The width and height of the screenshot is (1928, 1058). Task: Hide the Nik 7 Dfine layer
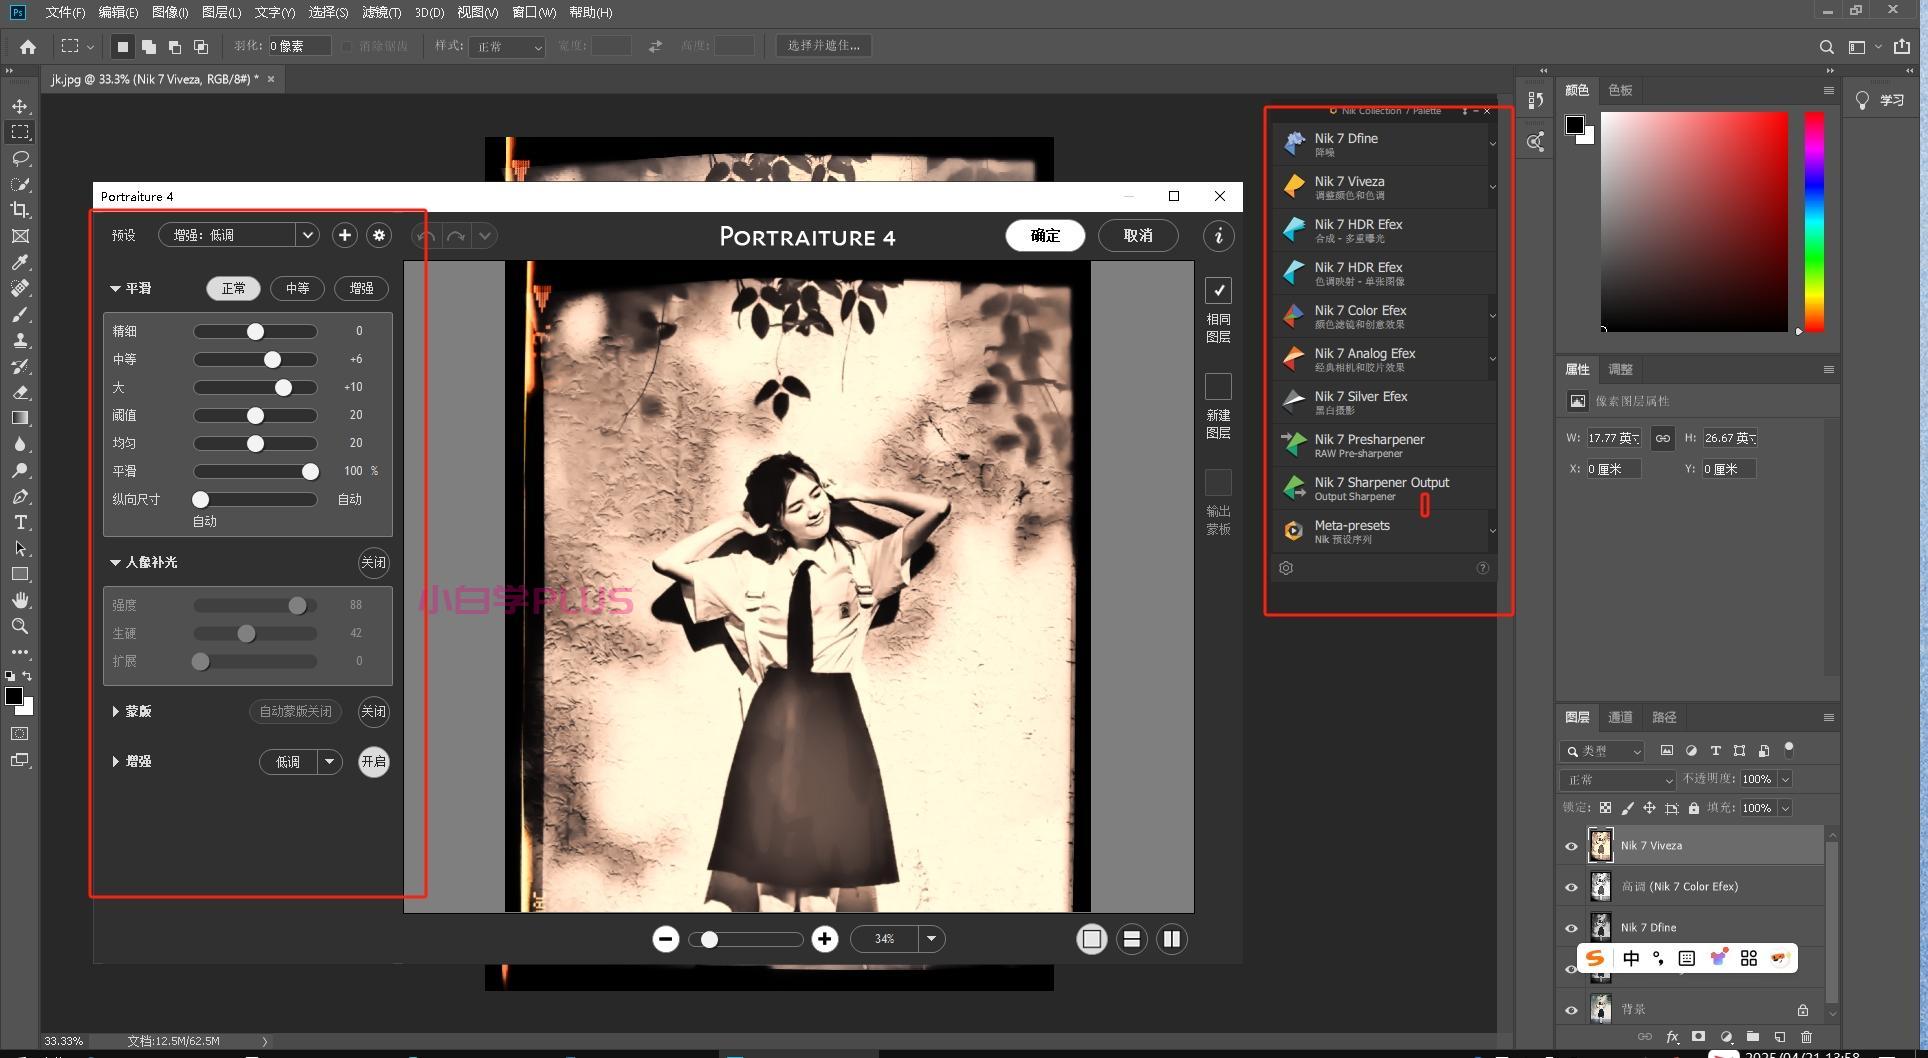point(1571,928)
